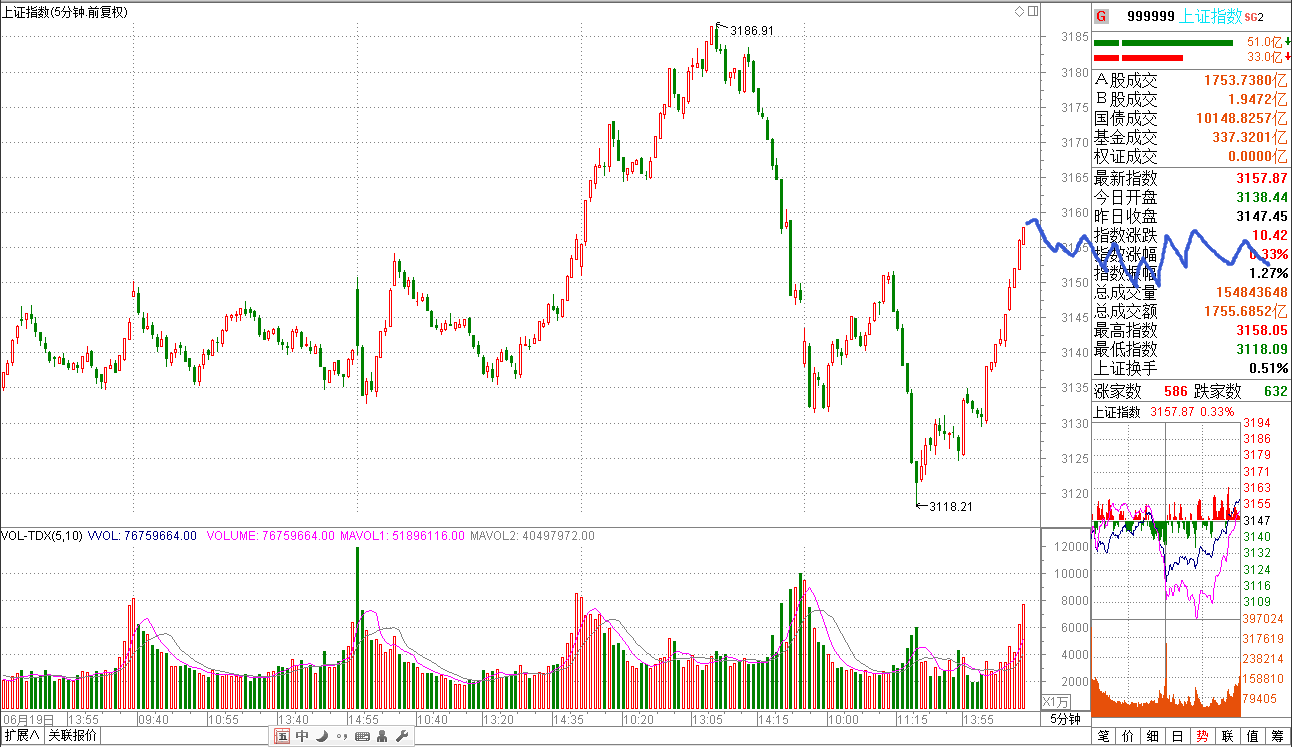The height and width of the screenshot is (747, 1292).
Task: Click the X1万 volume unit label
Action: pos(1056,701)
